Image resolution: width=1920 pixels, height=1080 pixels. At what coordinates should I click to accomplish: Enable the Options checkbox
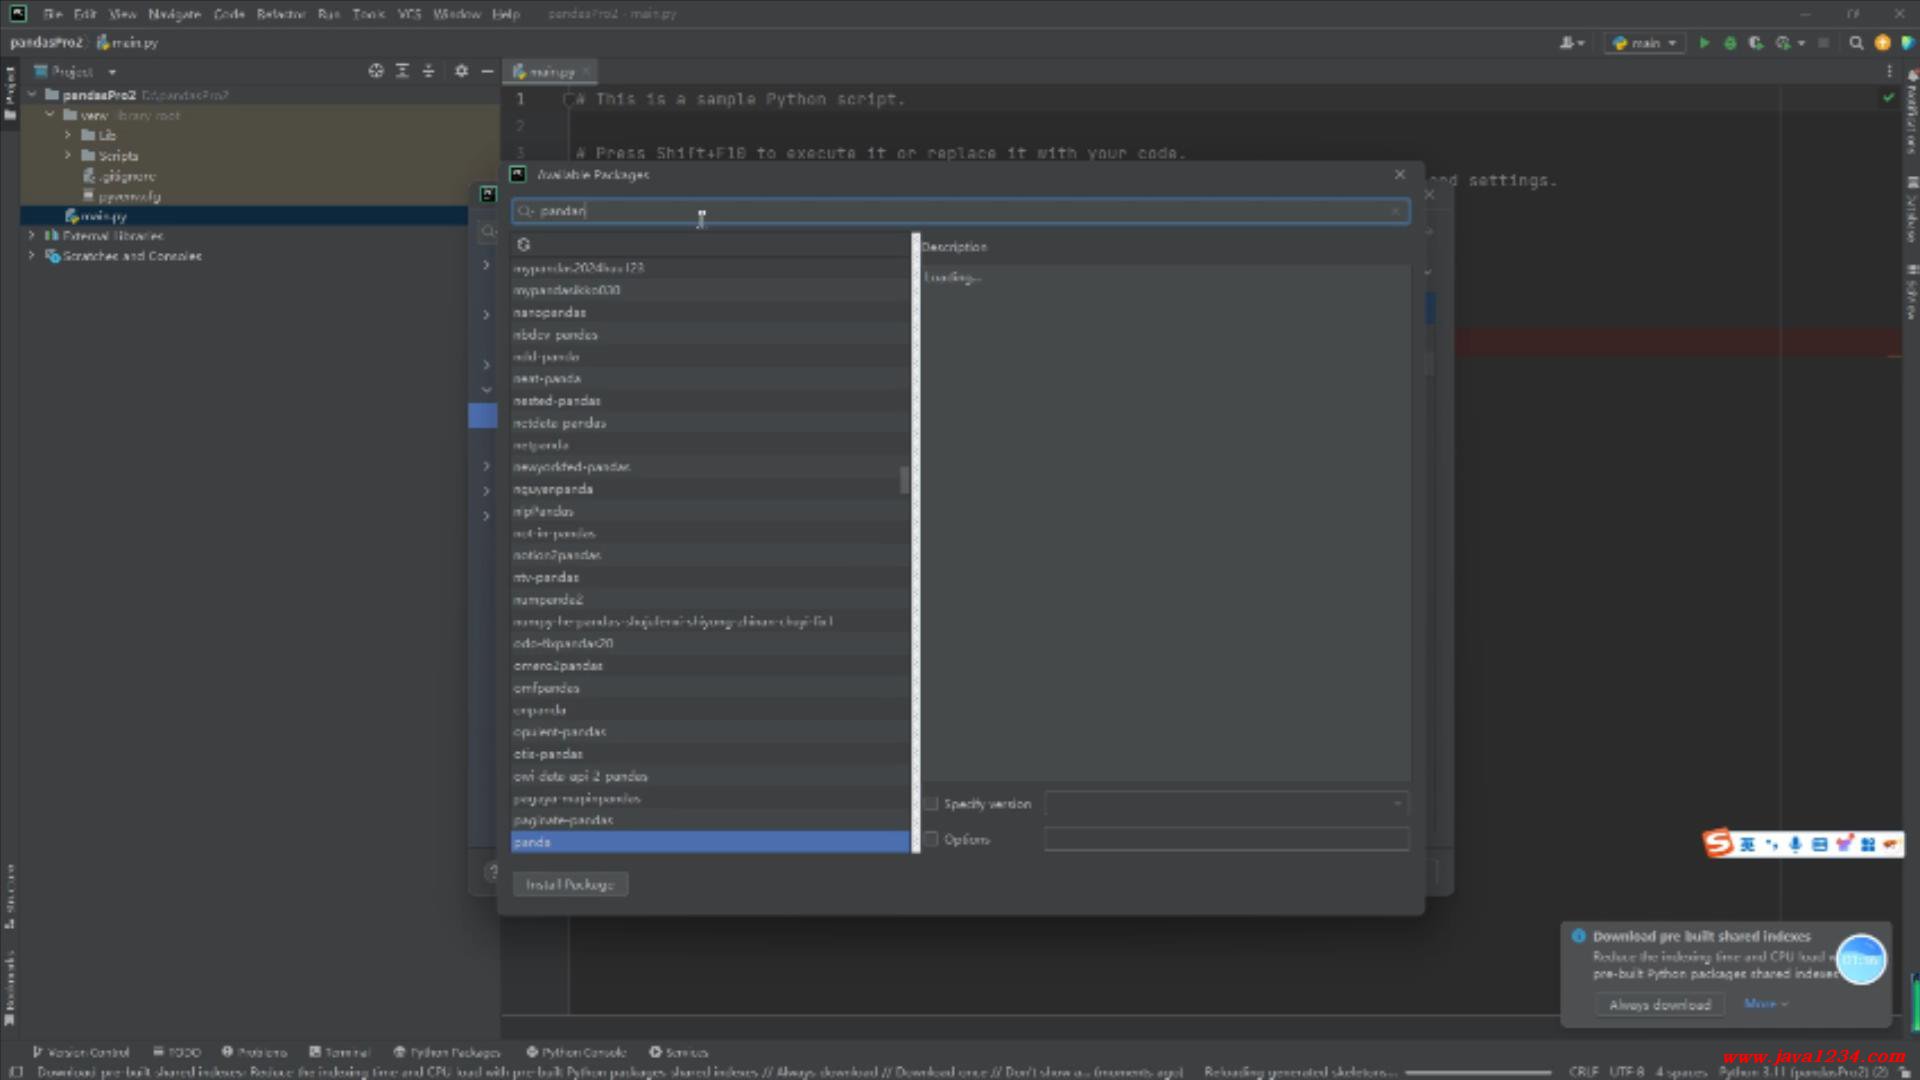932,839
